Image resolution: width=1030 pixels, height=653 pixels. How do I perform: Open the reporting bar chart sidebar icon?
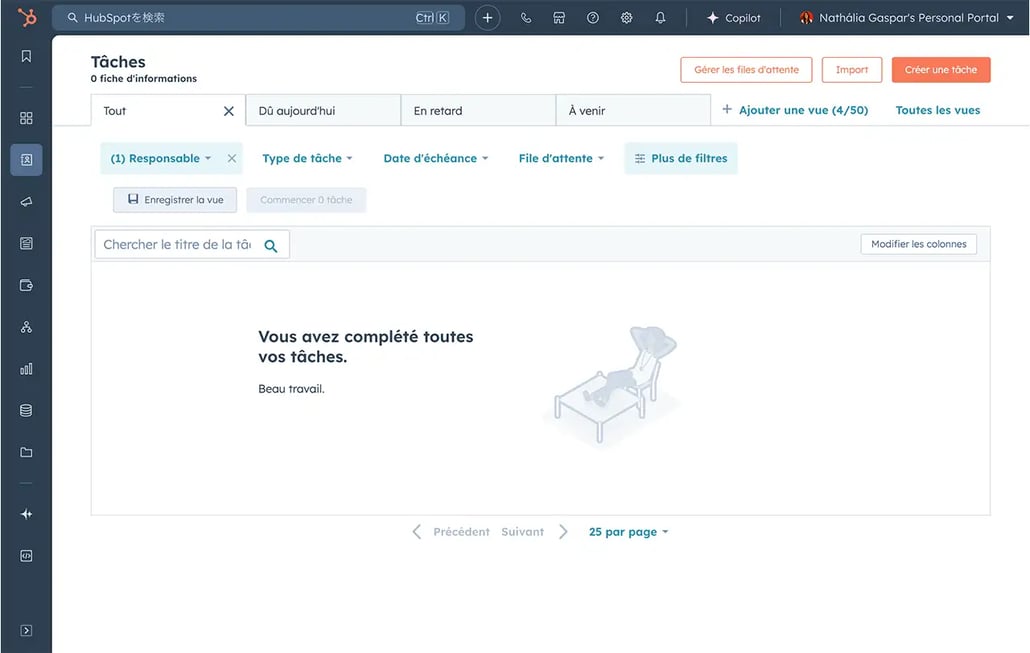(x=26, y=369)
